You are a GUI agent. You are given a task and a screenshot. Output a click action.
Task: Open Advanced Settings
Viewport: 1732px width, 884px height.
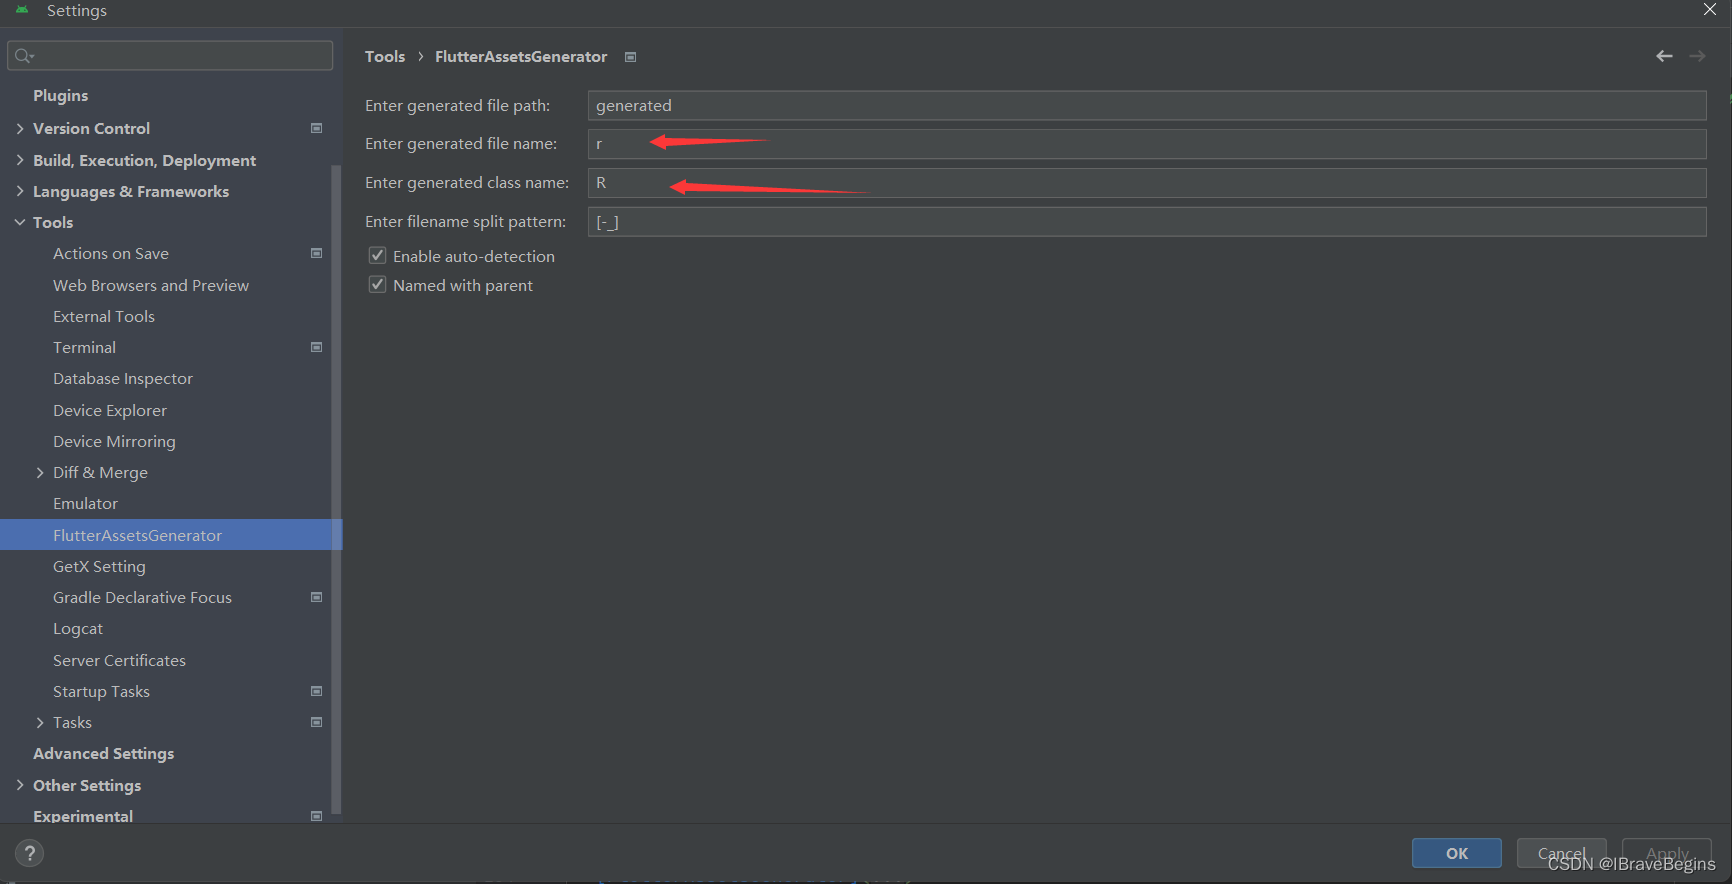pos(104,753)
